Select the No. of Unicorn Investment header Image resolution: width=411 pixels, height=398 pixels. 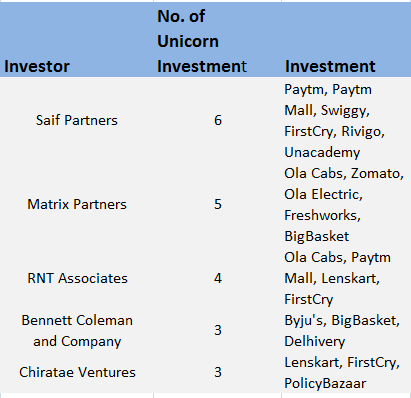(x=217, y=40)
